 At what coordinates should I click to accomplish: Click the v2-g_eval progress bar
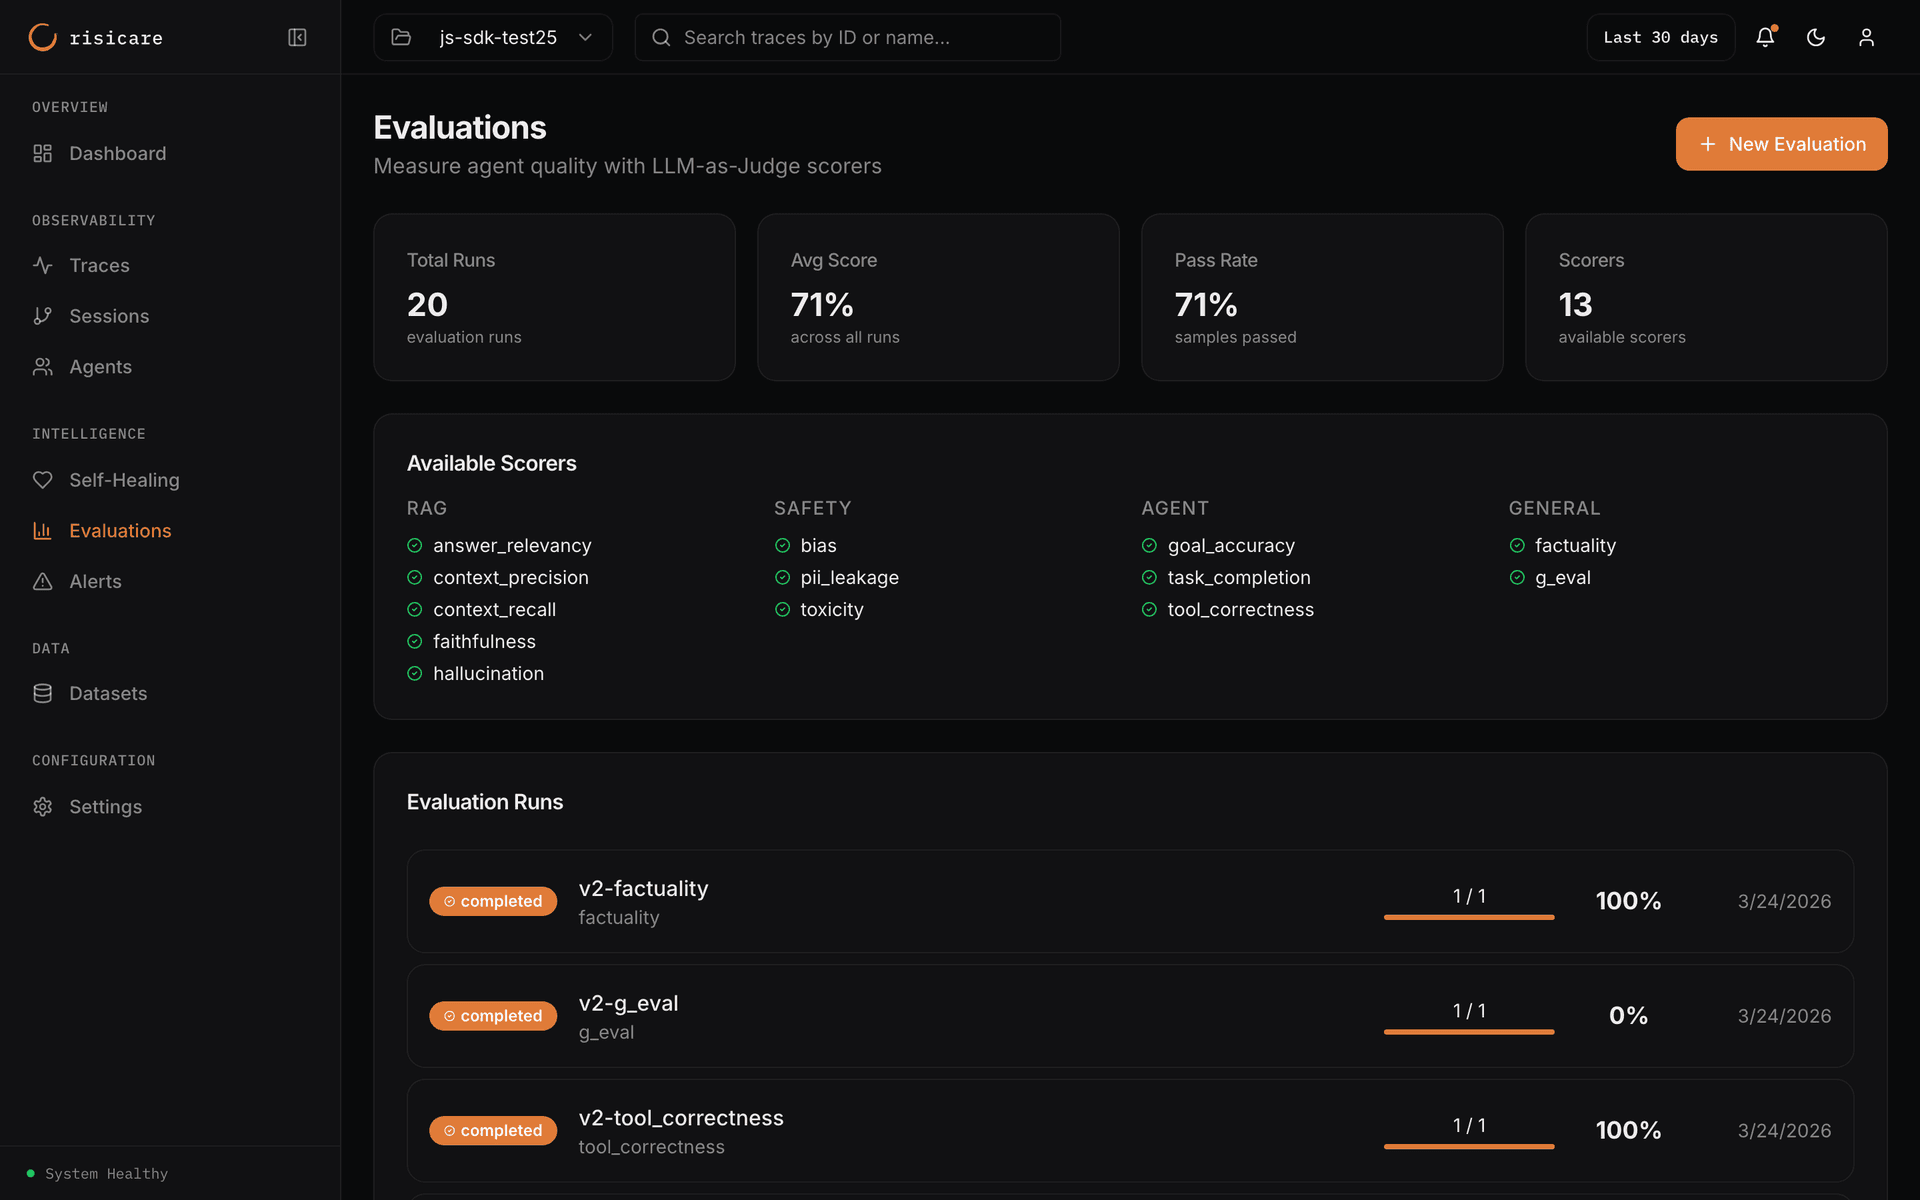[1468, 1031]
